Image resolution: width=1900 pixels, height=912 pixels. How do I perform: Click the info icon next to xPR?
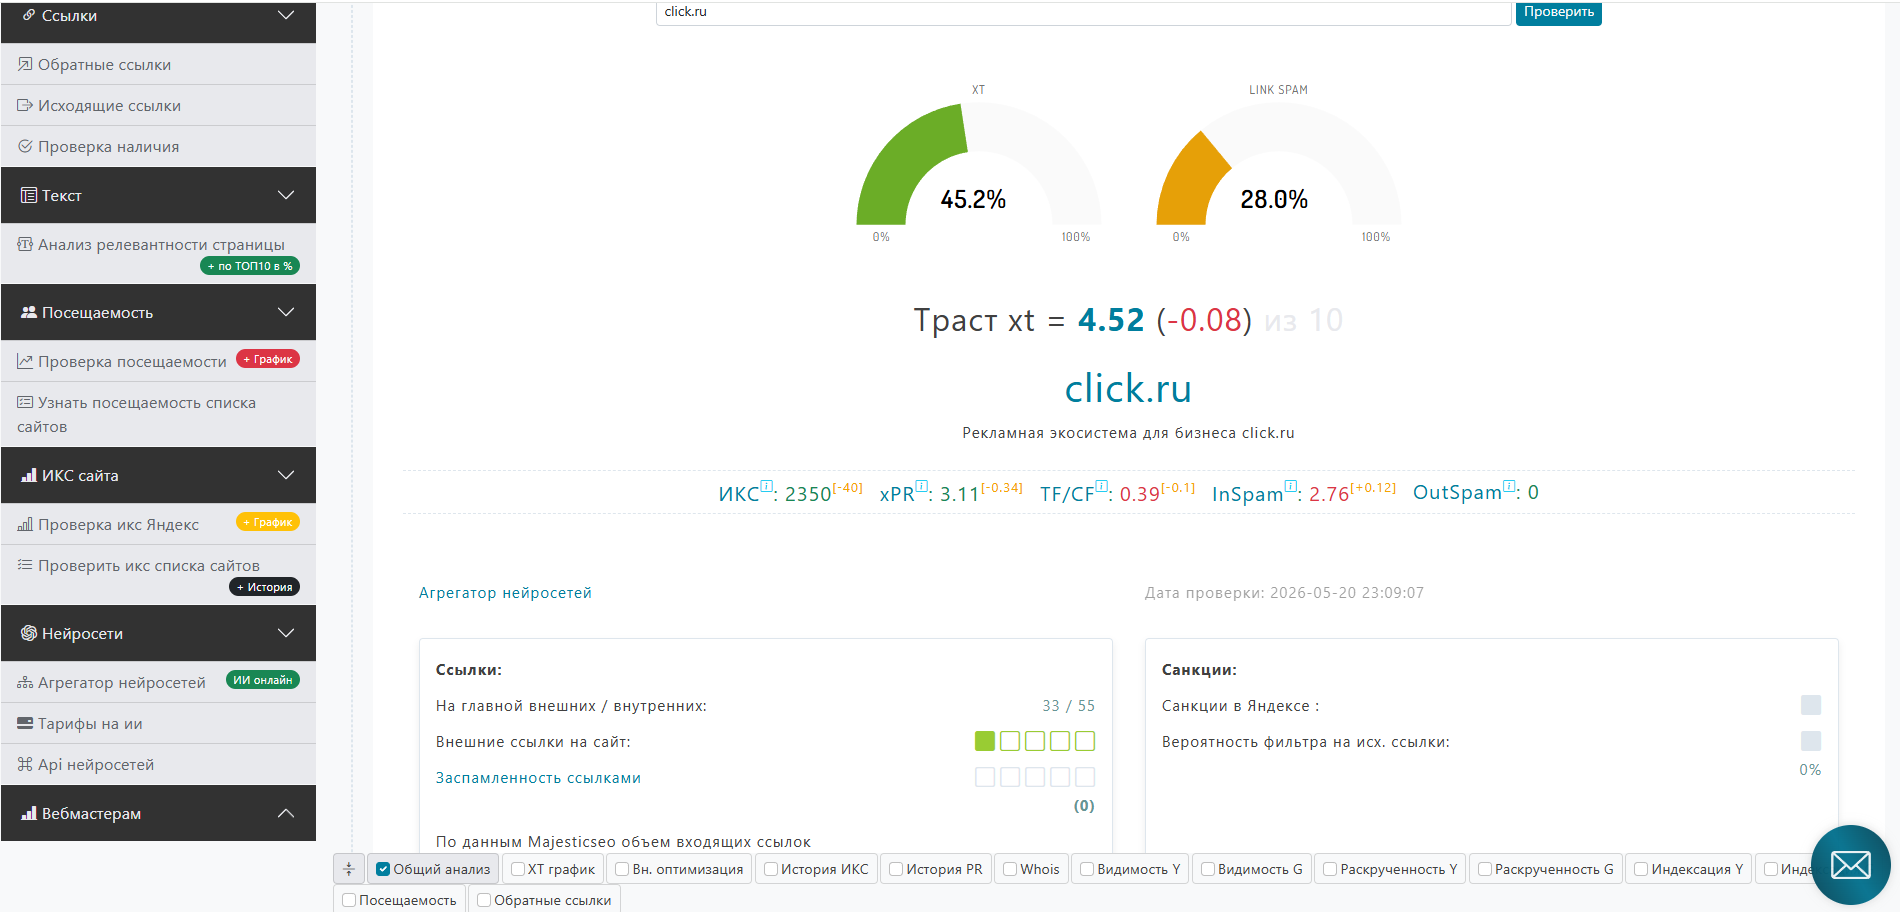(922, 486)
